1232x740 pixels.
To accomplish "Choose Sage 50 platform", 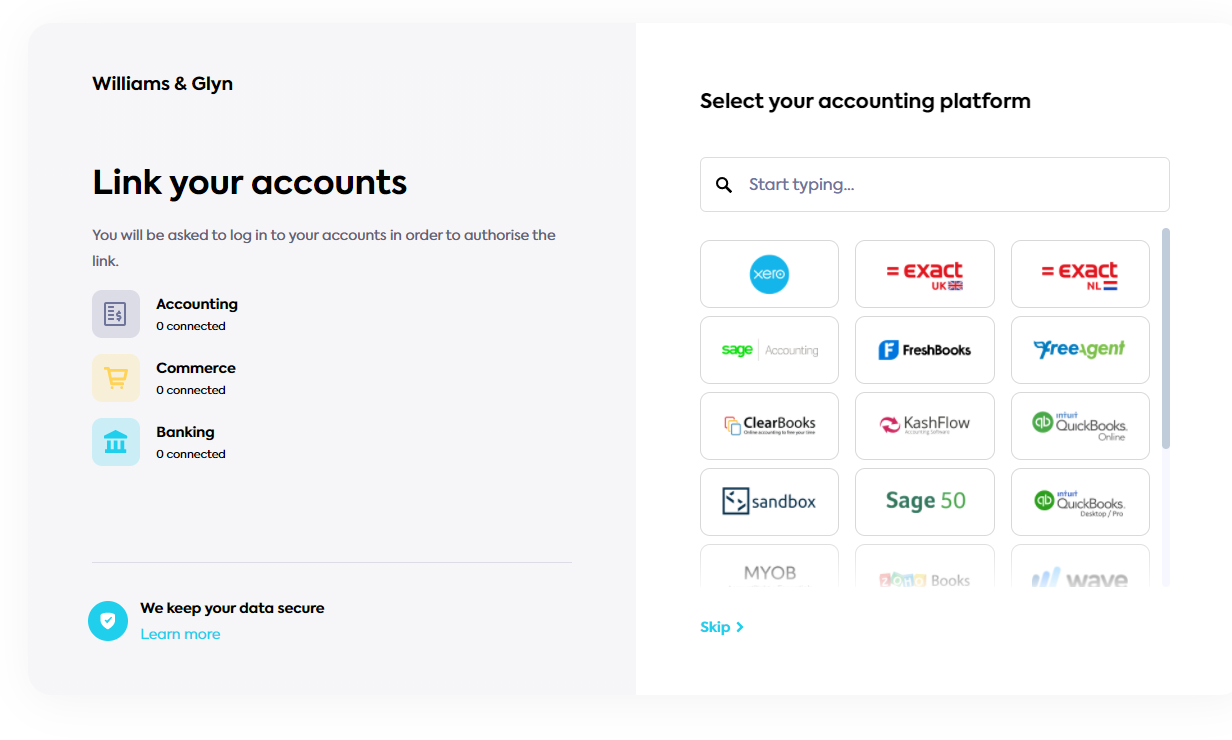I will coord(924,502).
